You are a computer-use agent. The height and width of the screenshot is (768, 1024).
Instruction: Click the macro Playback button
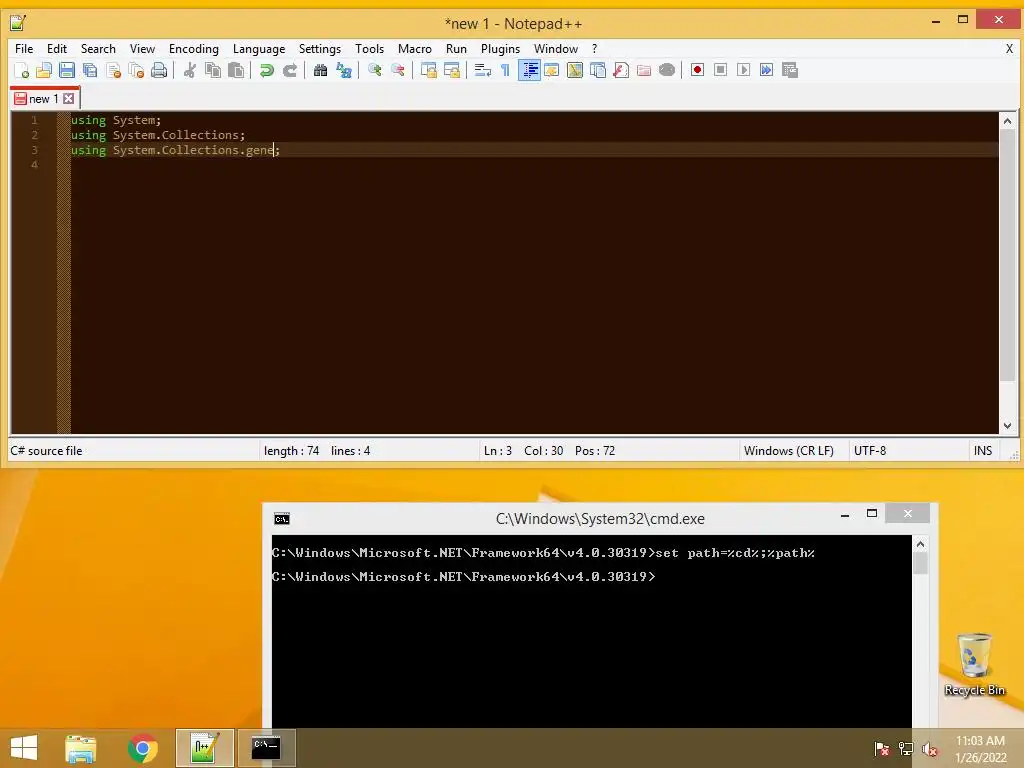coord(743,70)
